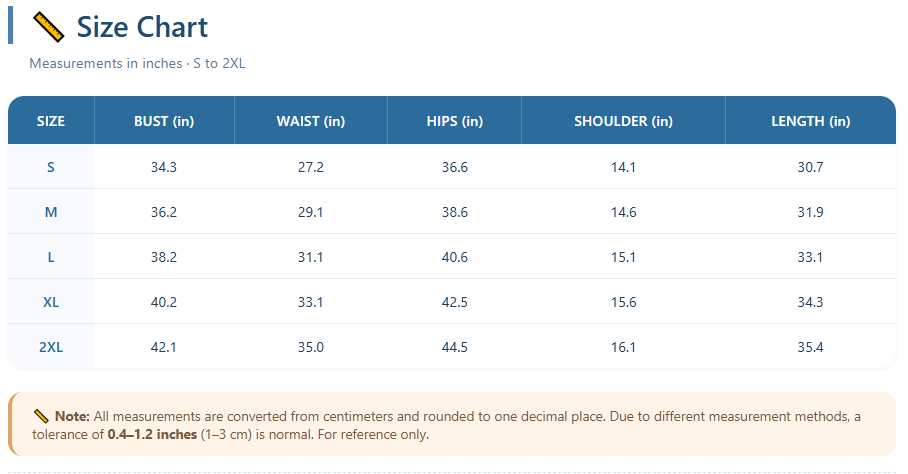Click the S size row label
Image resolution: width=908 pixels, height=474 pixels.
(x=51, y=167)
